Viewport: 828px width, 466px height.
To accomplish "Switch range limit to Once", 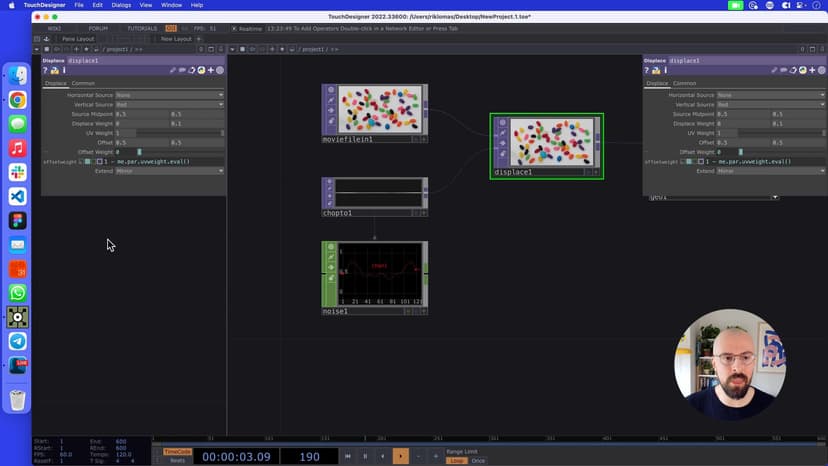I will click(x=478, y=461).
